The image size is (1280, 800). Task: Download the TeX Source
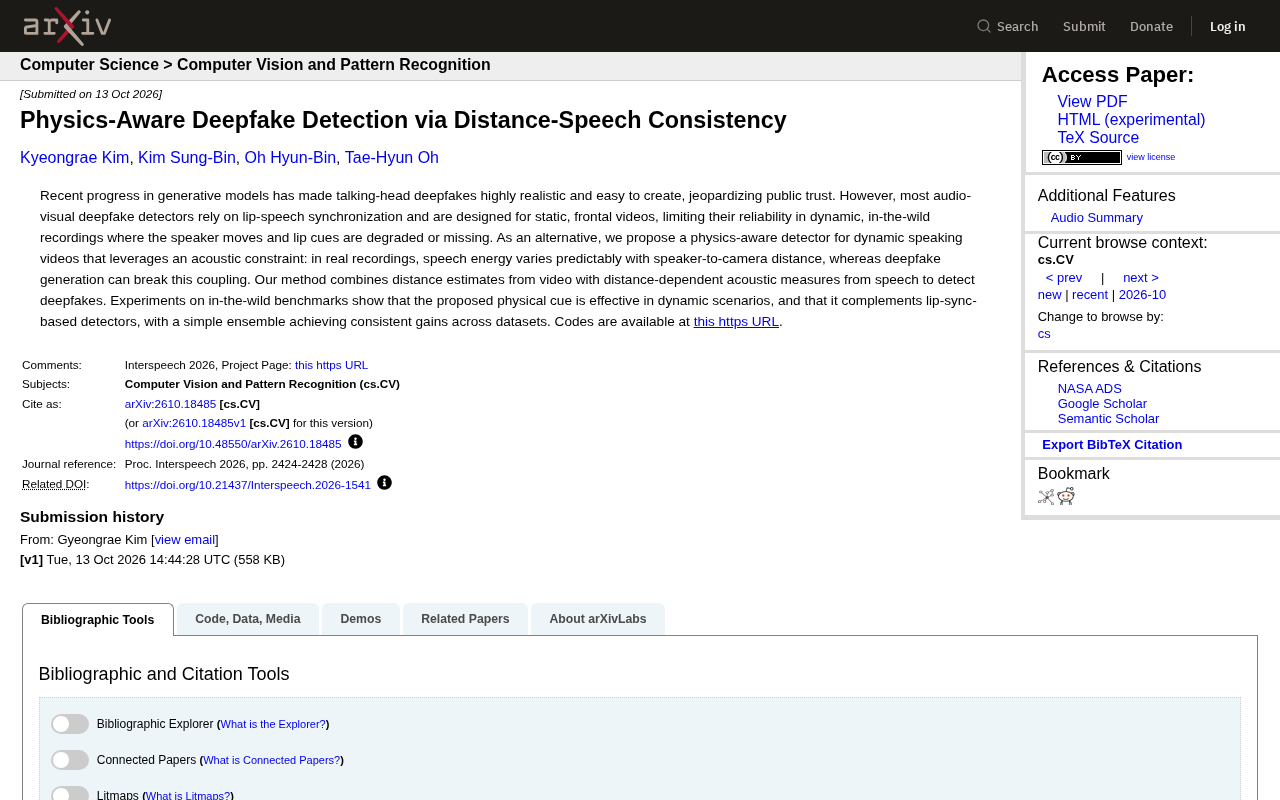(1098, 138)
